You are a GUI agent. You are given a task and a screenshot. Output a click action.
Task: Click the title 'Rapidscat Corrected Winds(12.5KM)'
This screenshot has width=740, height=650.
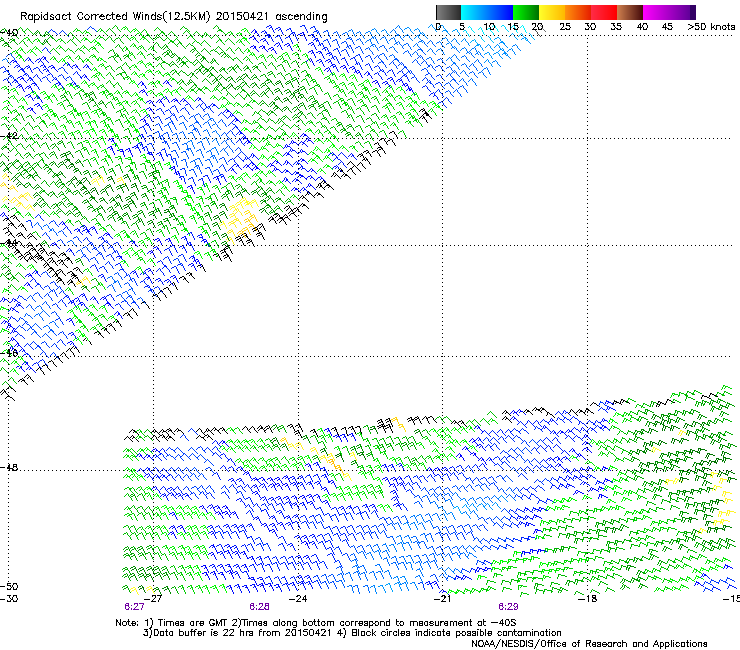pyautogui.click(x=115, y=17)
